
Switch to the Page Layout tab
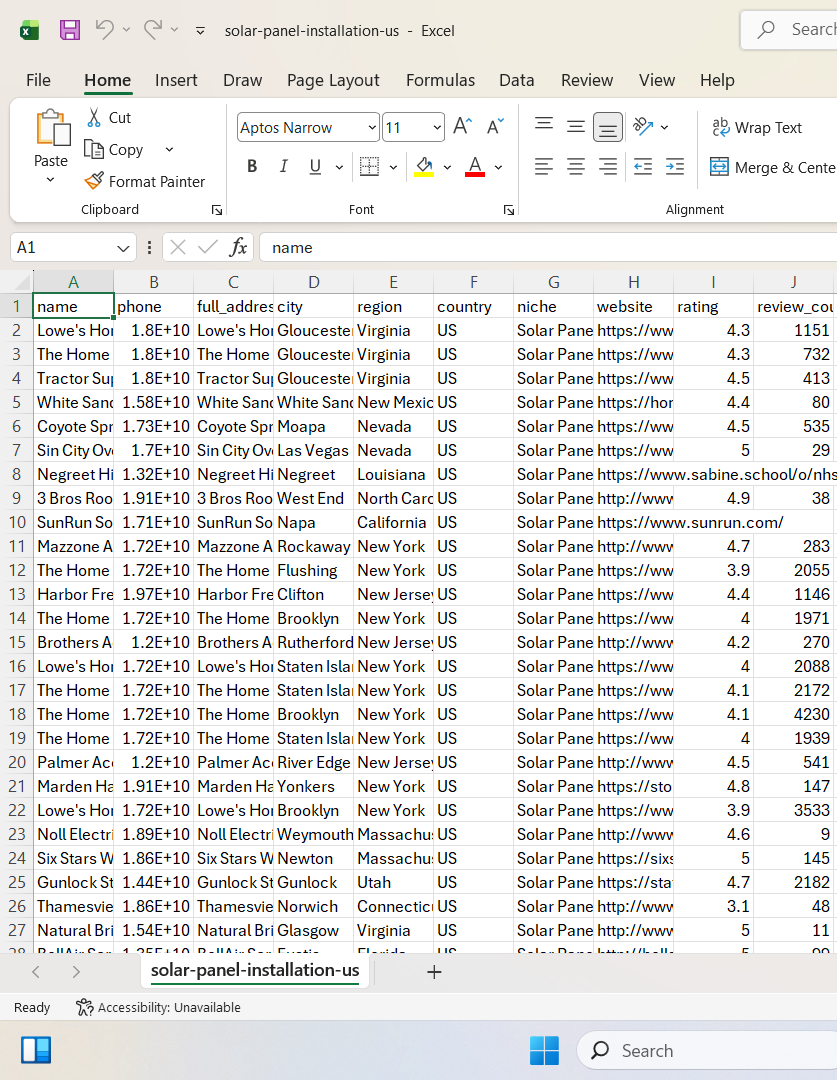333,81
